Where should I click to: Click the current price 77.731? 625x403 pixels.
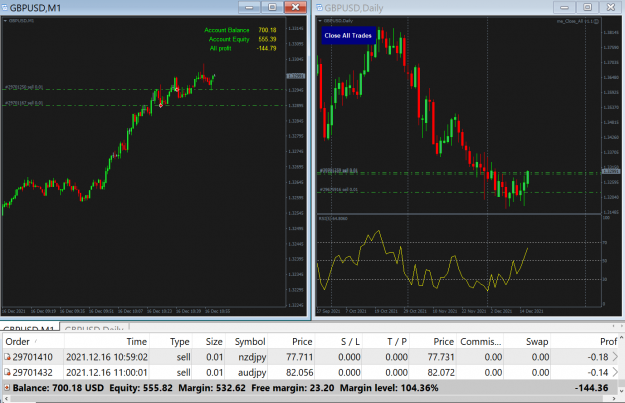[x=441, y=357]
